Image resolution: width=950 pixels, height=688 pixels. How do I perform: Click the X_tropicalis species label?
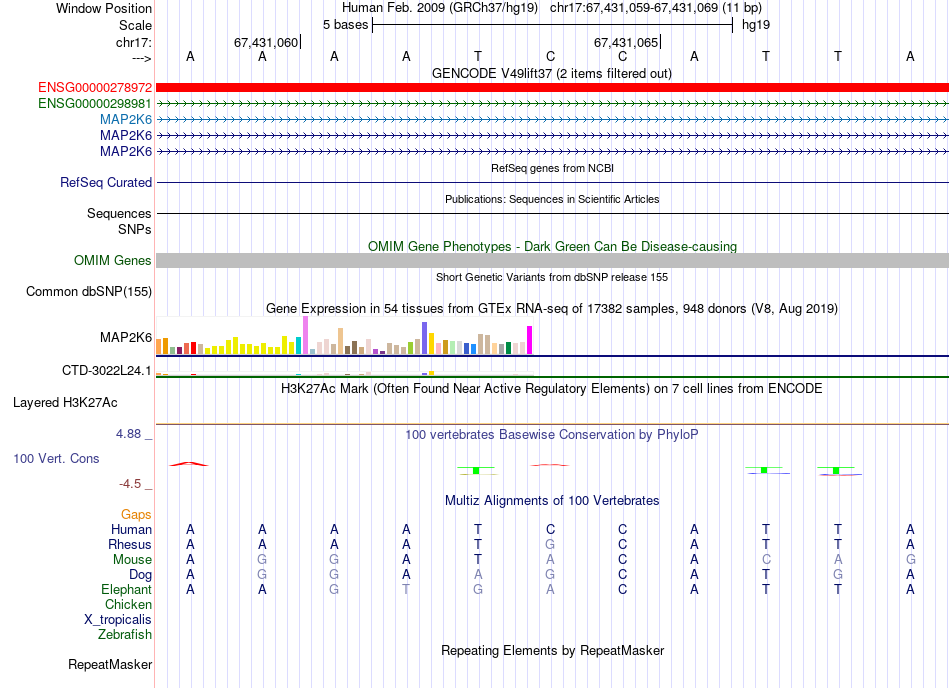(118, 620)
